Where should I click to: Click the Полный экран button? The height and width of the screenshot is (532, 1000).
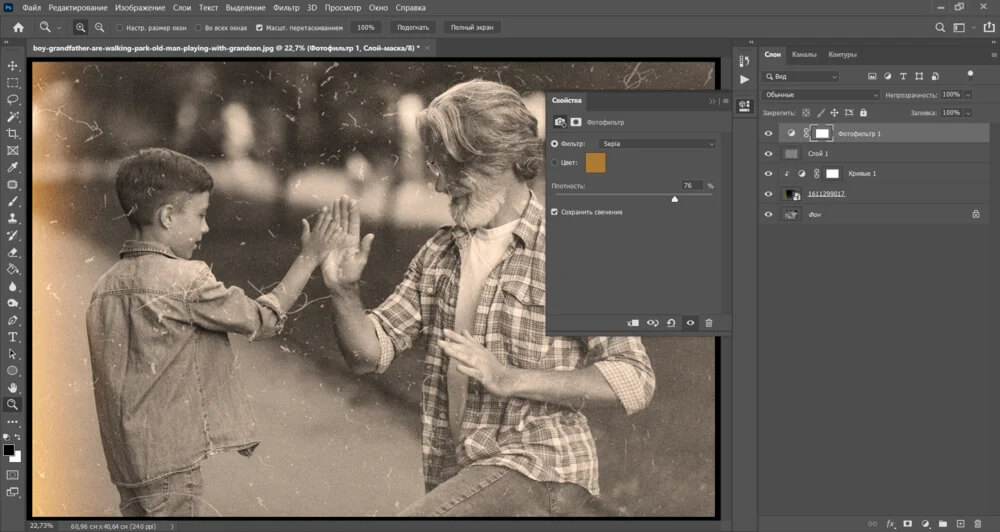(472, 27)
